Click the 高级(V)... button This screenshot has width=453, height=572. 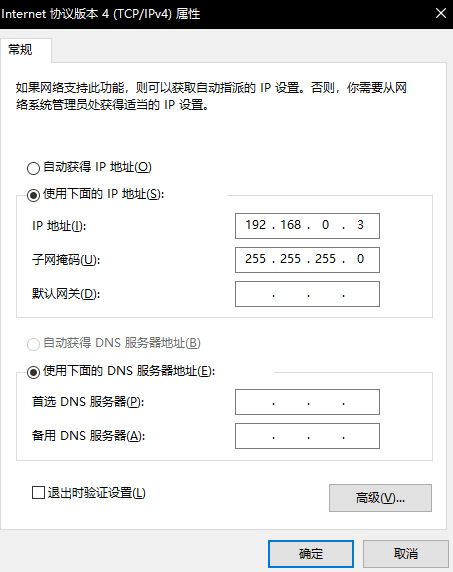click(380, 498)
